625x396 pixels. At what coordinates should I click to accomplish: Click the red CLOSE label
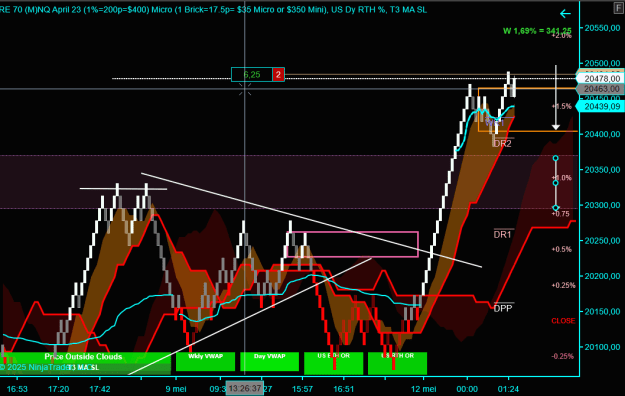[563, 321]
